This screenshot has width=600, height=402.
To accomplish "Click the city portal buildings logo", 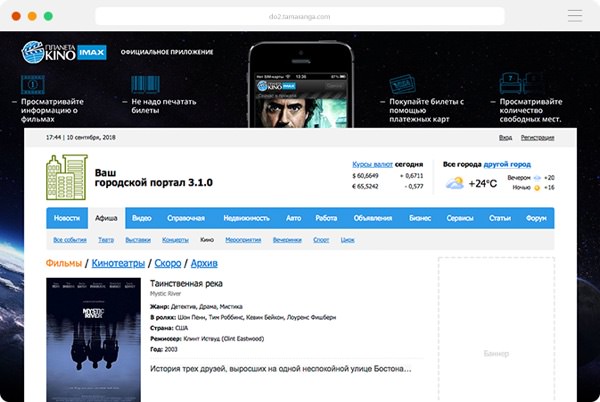I will click(x=67, y=177).
